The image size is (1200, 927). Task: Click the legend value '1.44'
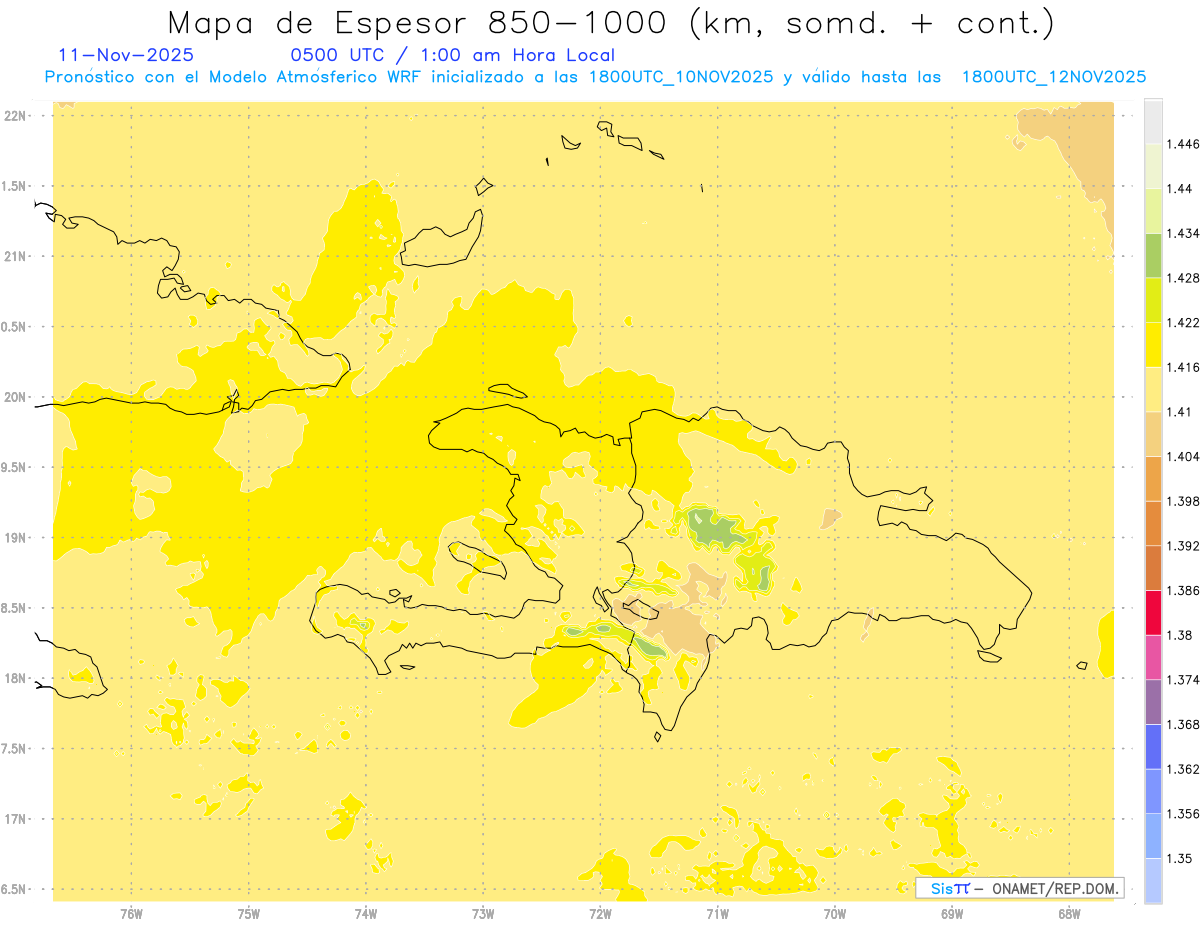(1179, 189)
